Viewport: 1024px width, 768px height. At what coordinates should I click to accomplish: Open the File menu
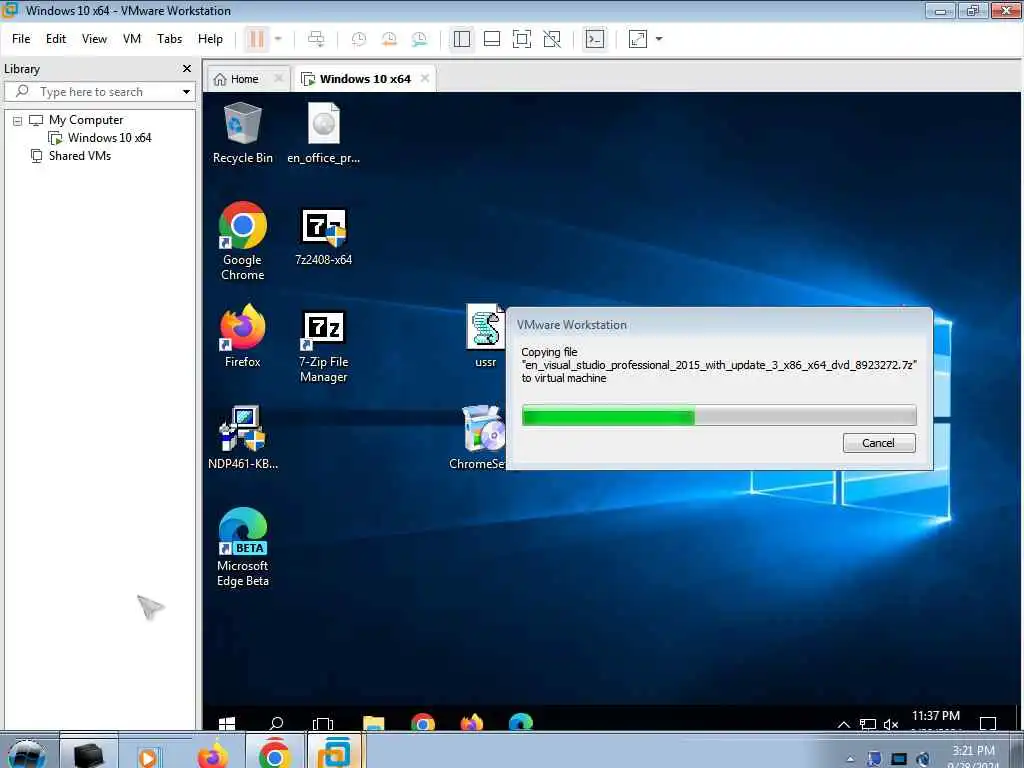(21, 39)
